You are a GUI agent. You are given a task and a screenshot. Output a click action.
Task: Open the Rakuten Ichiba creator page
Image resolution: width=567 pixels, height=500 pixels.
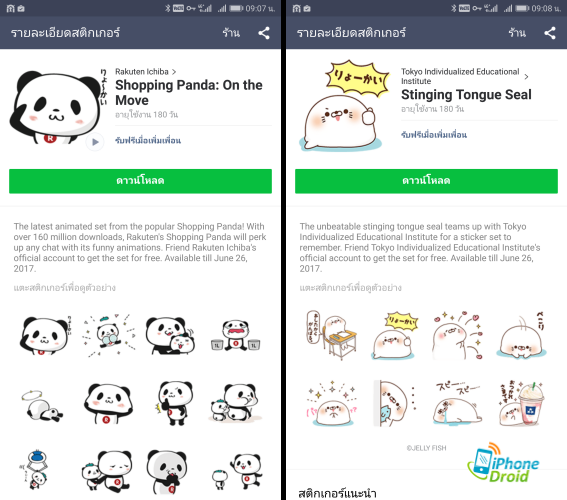[x=146, y=72]
